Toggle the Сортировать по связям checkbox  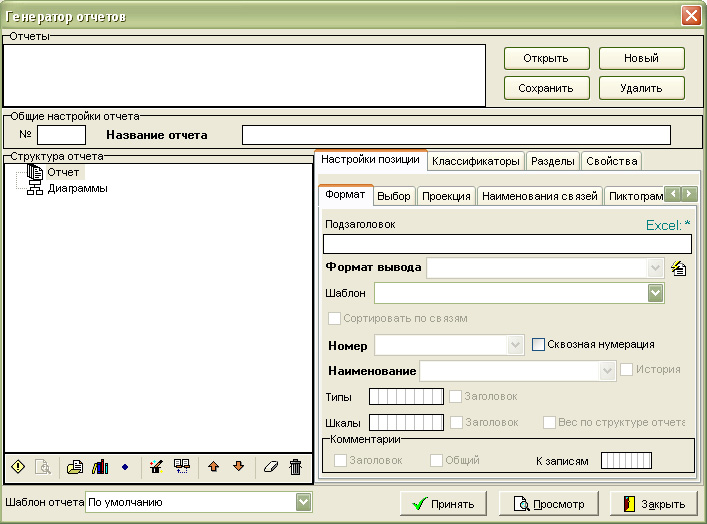coord(334,318)
